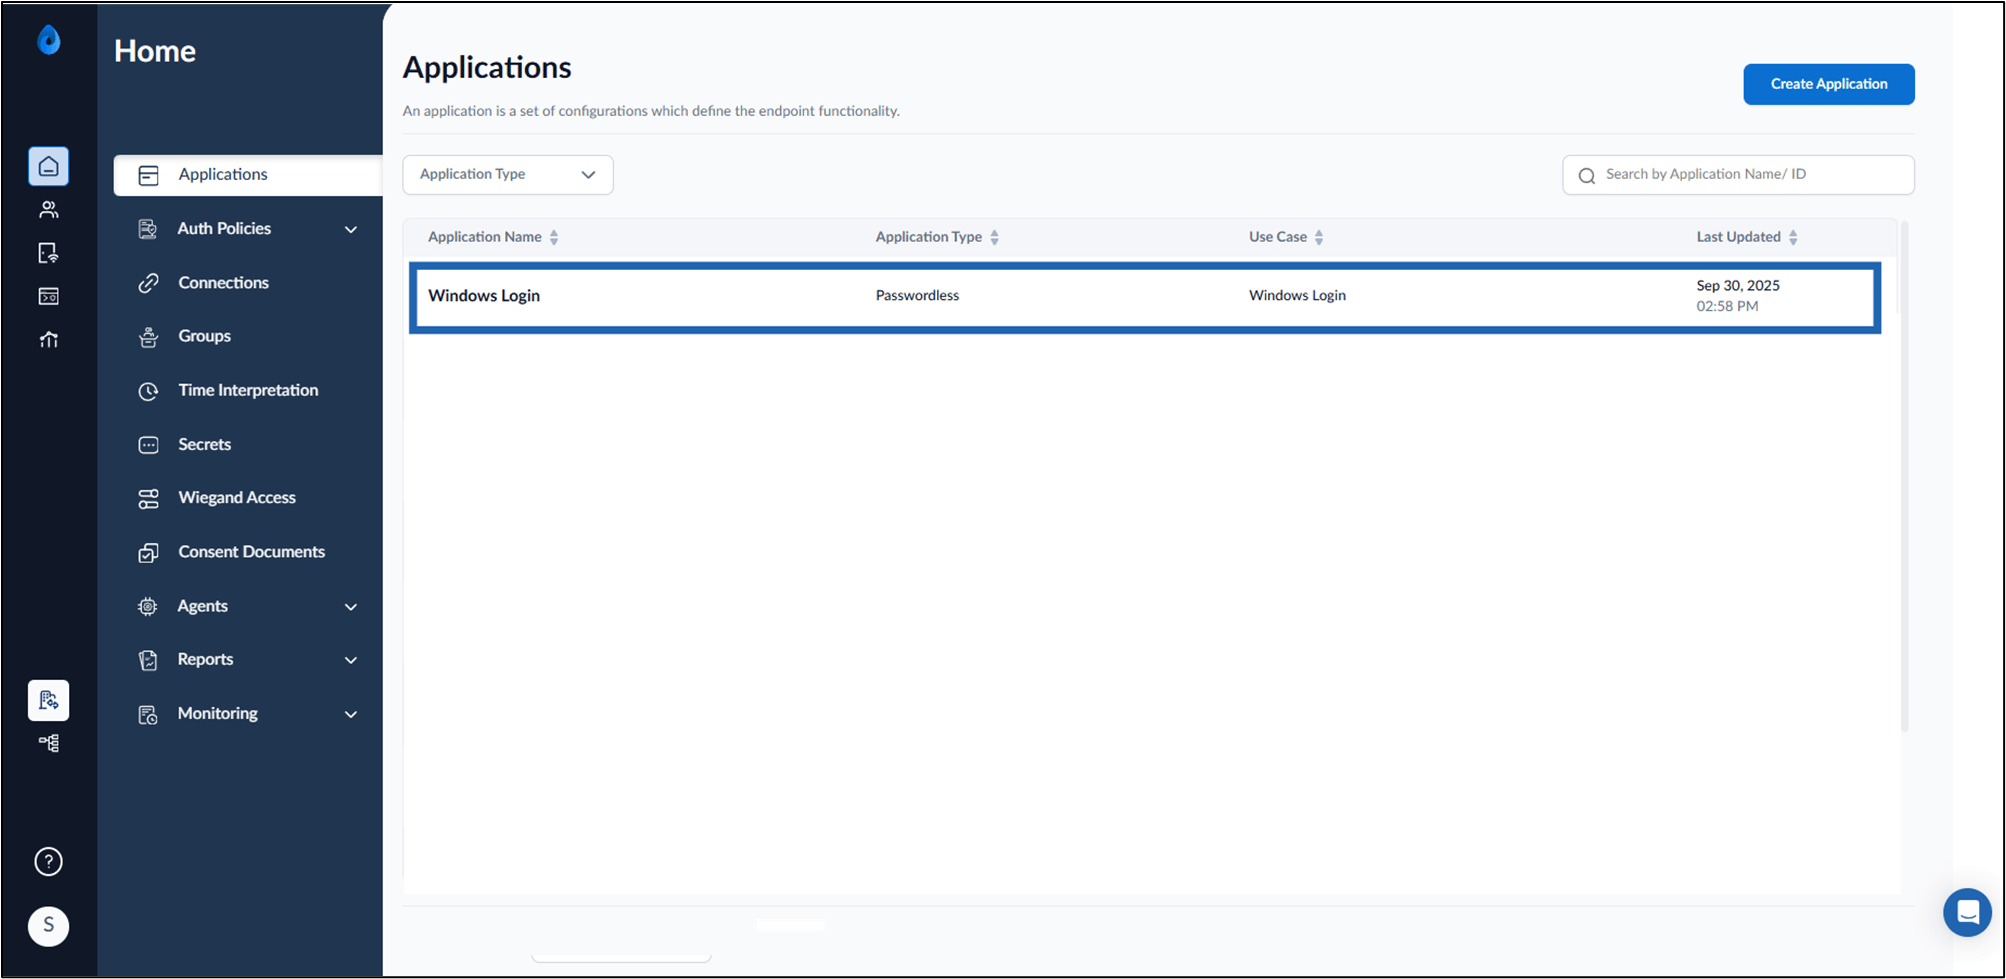Open the analytics chart icon in left rail
The image size is (2006, 979).
(49, 339)
